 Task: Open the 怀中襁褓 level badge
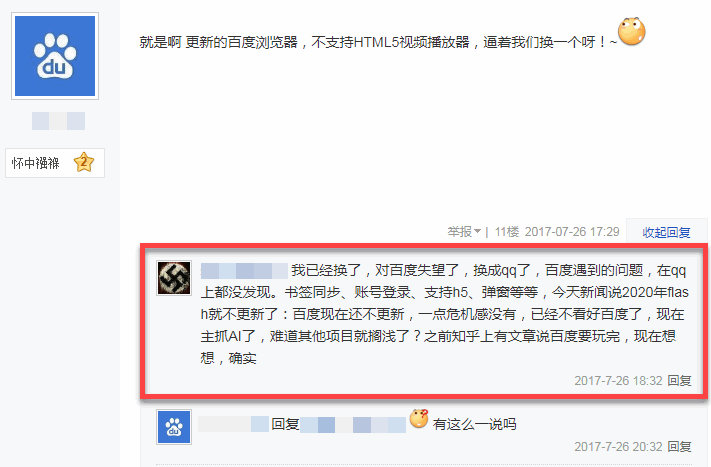coord(55,163)
